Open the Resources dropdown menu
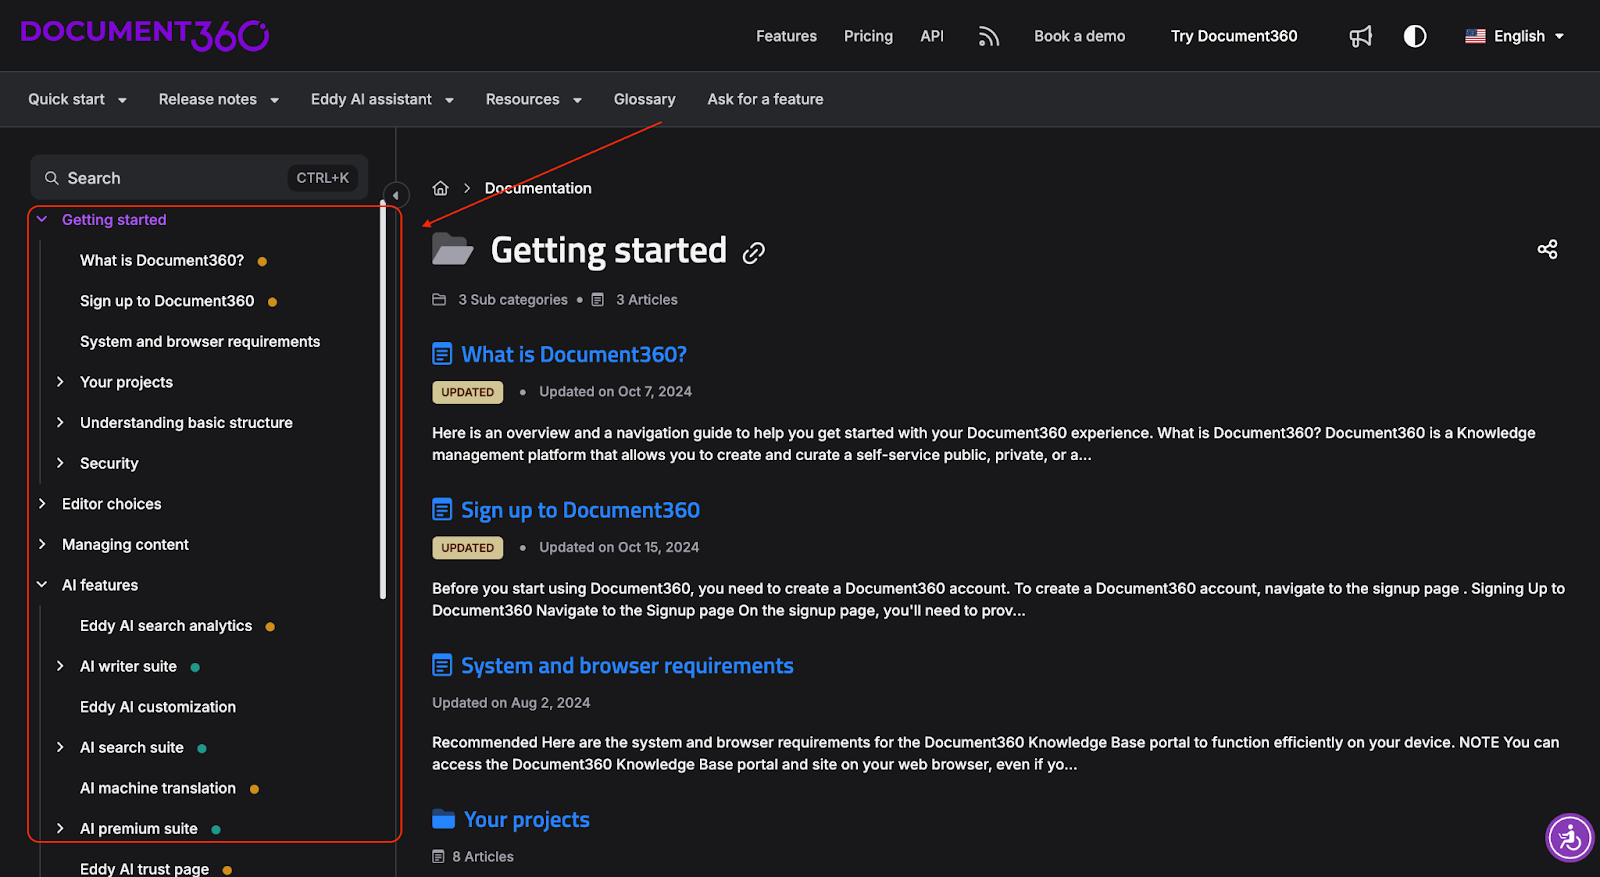This screenshot has height=877, width=1600. tap(534, 99)
